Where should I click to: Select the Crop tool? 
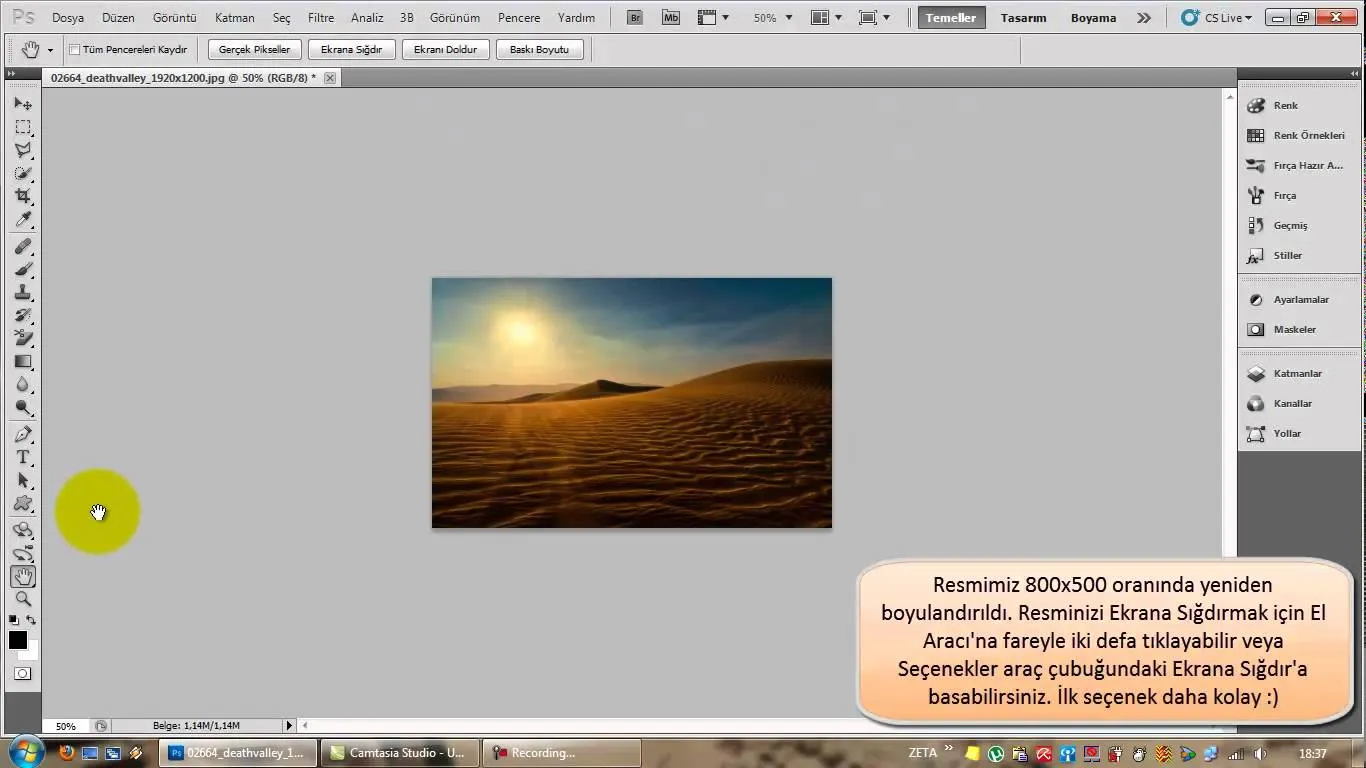click(22, 197)
